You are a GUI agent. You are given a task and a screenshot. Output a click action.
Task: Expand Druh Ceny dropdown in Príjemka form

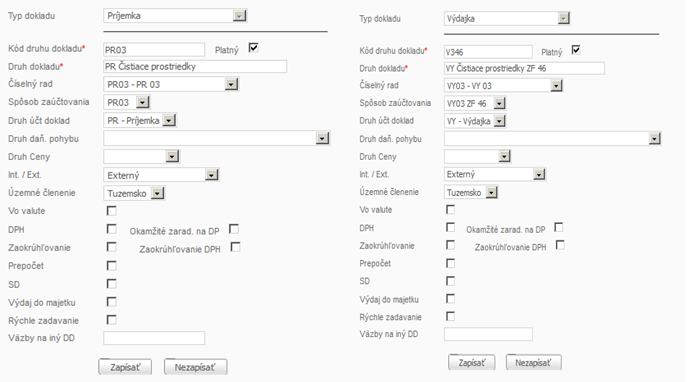(x=142, y=156)
